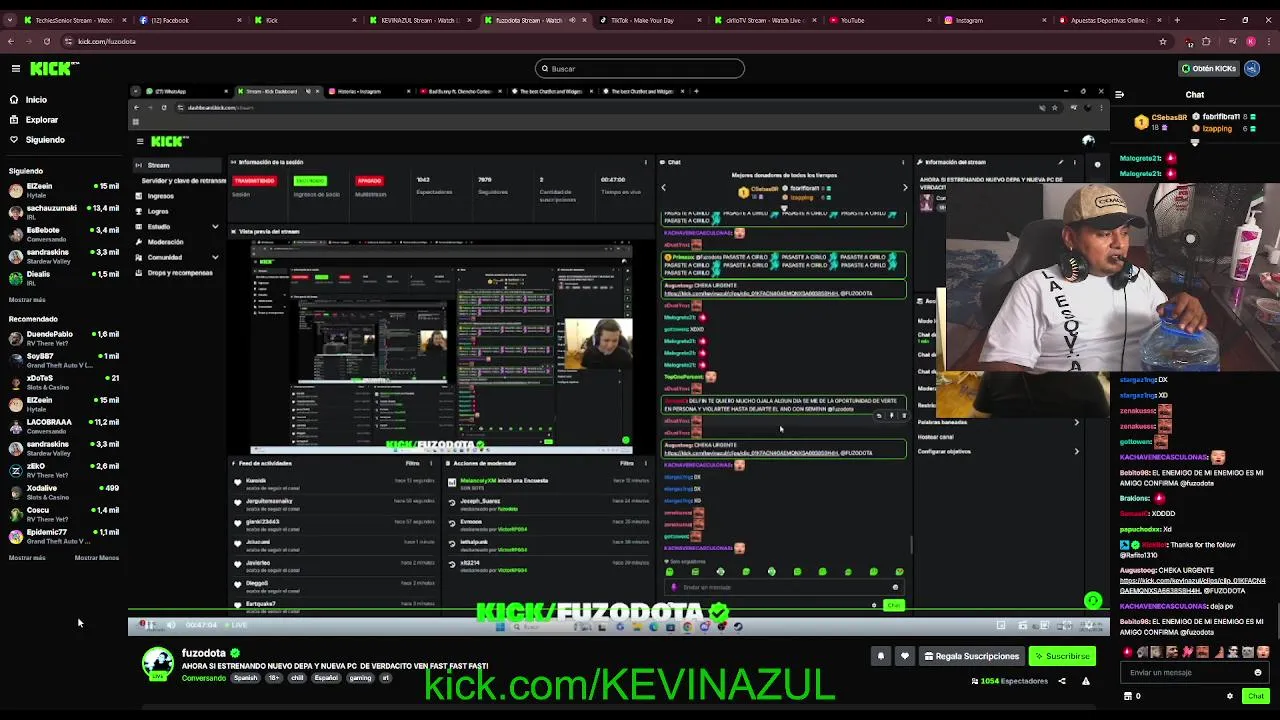
Task: Click 1054 Espectadores viewer count
Action: coord(1009,681)
